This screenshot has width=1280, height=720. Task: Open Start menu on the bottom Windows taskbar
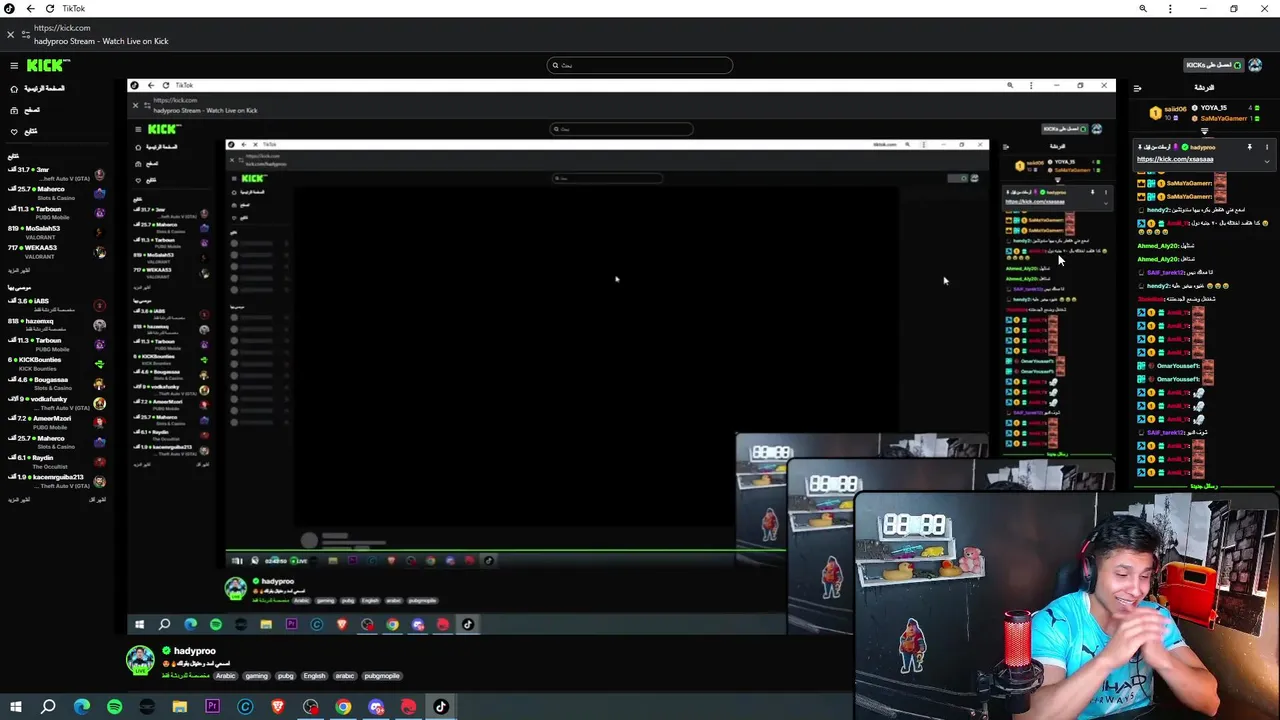click(x=15, y=707)
